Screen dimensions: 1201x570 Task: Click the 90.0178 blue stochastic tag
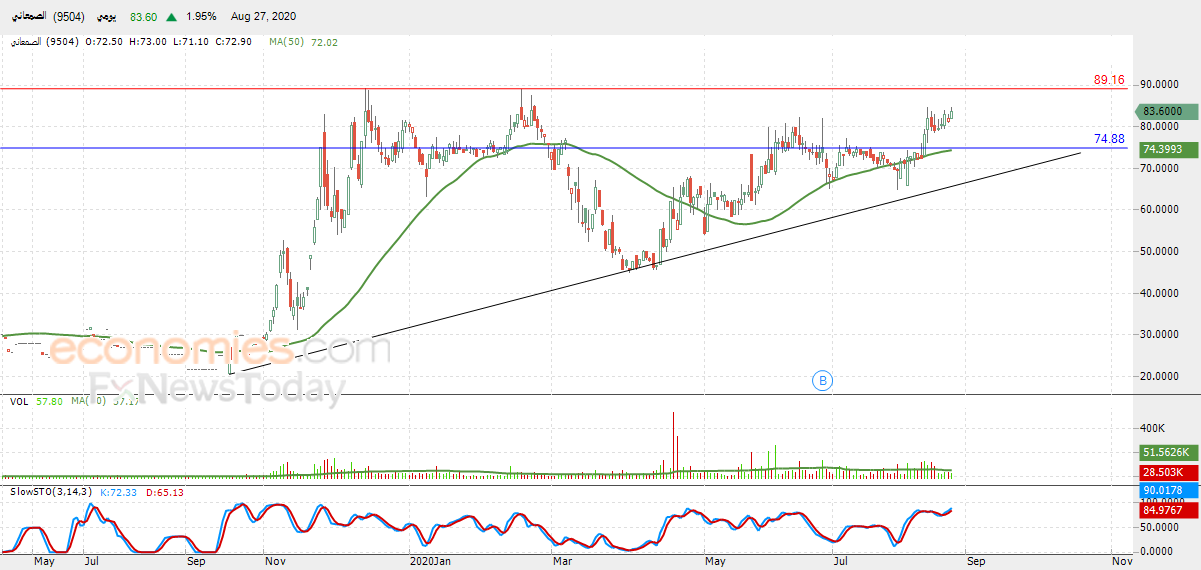[x=1167, y=491]
